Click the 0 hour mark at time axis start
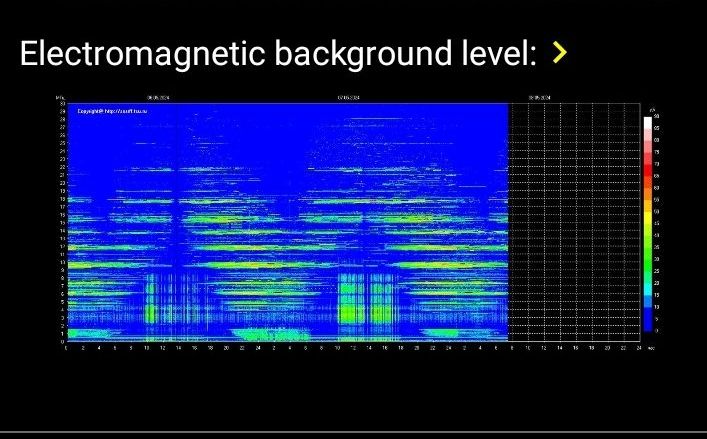707x439 pixels. tap(66, 348)
